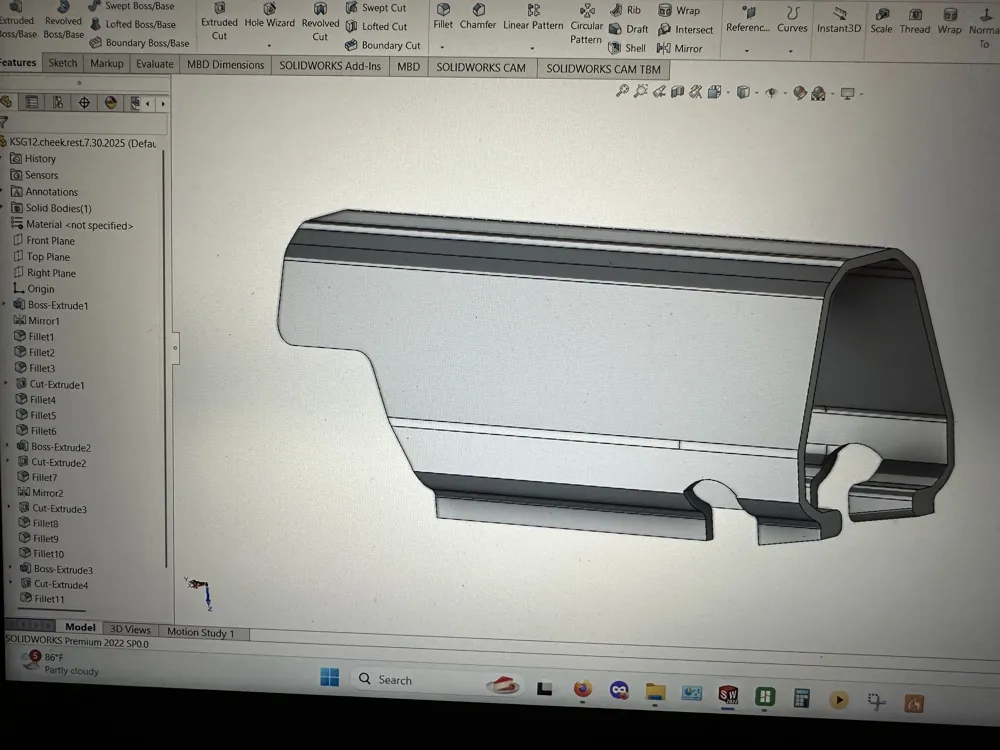Open the Appearances color sphere tab
Viewport: 1000px width, 750px height.
click(111, 103)
